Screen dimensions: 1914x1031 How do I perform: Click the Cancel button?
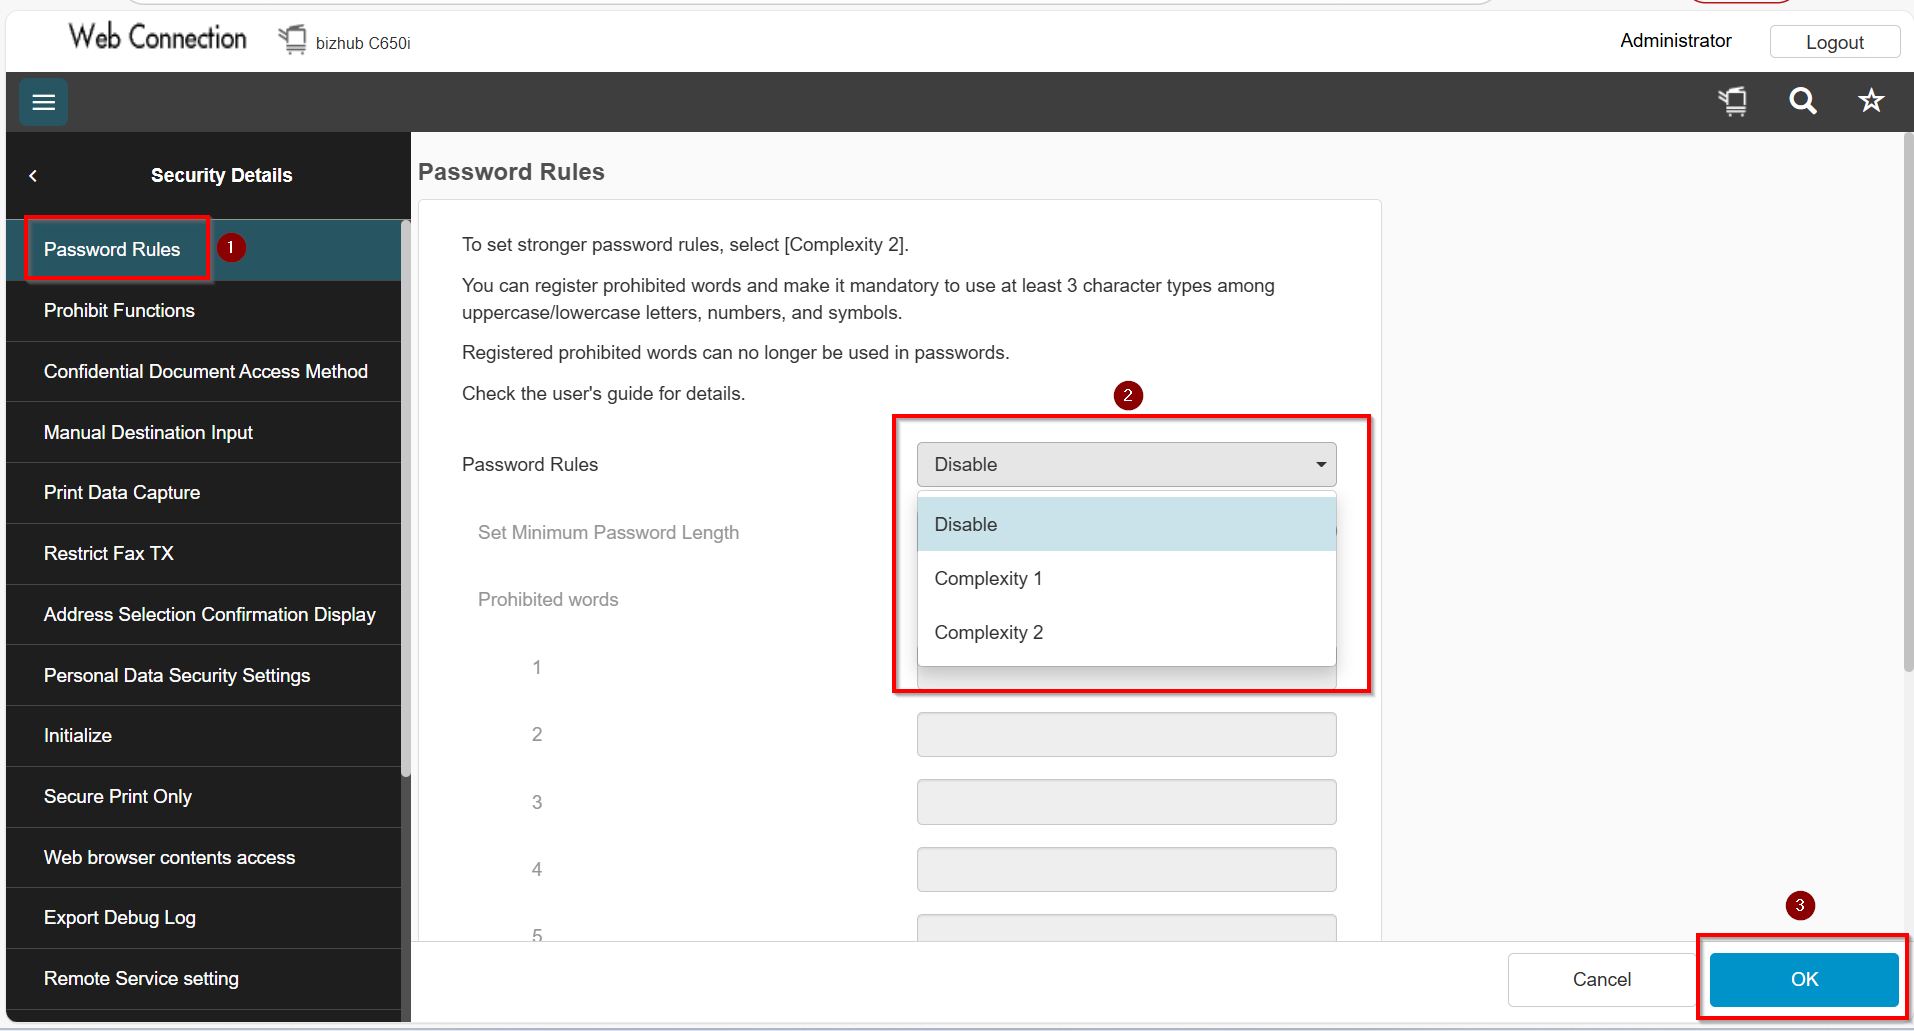coord(1601,980)
